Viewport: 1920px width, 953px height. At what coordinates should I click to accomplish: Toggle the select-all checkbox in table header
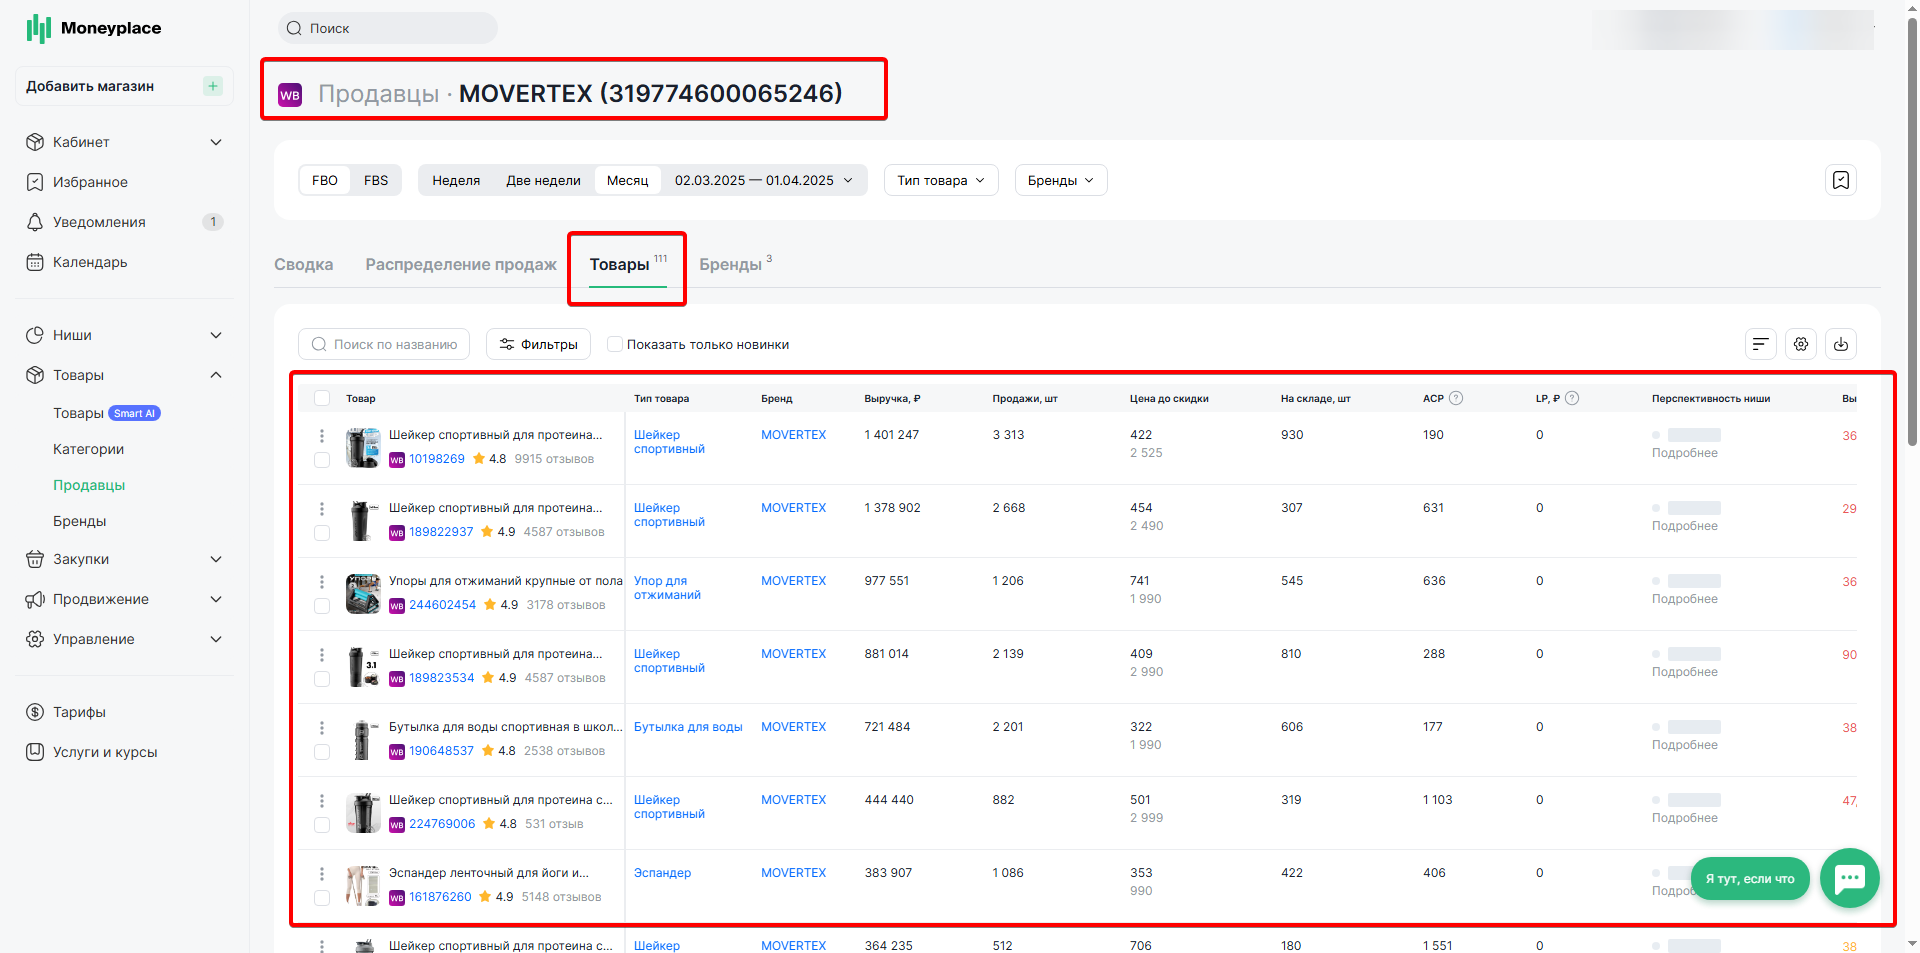(x=322, y=398)
